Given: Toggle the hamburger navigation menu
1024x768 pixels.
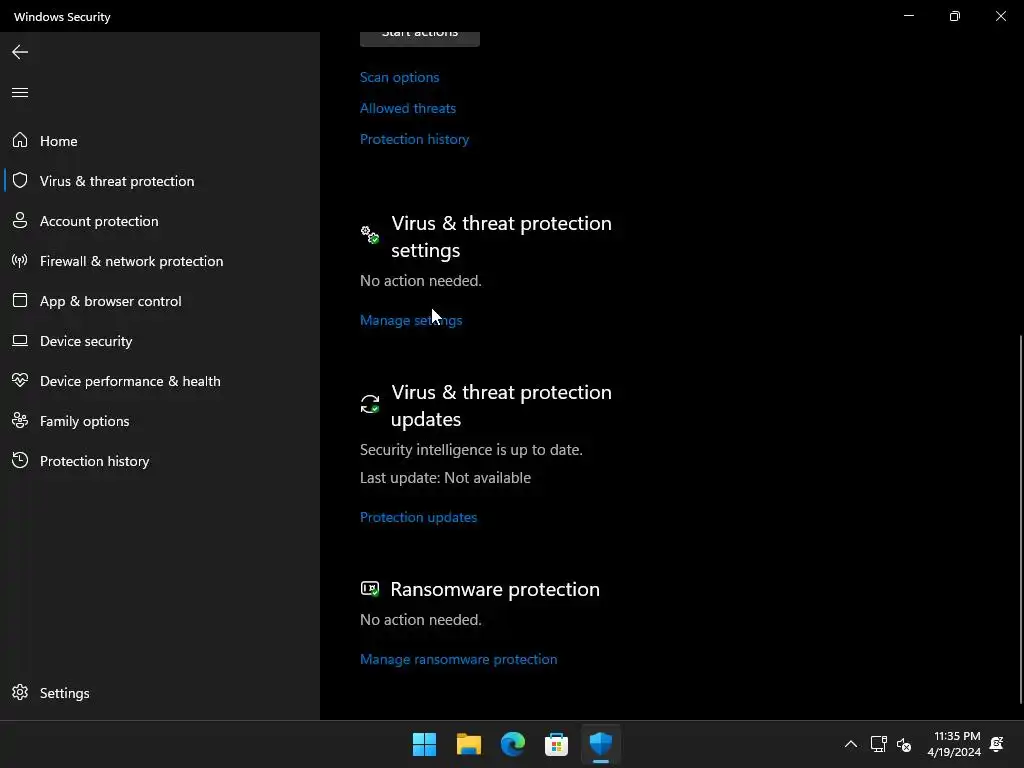Looking at the screenshot, I should click(20, 92).
